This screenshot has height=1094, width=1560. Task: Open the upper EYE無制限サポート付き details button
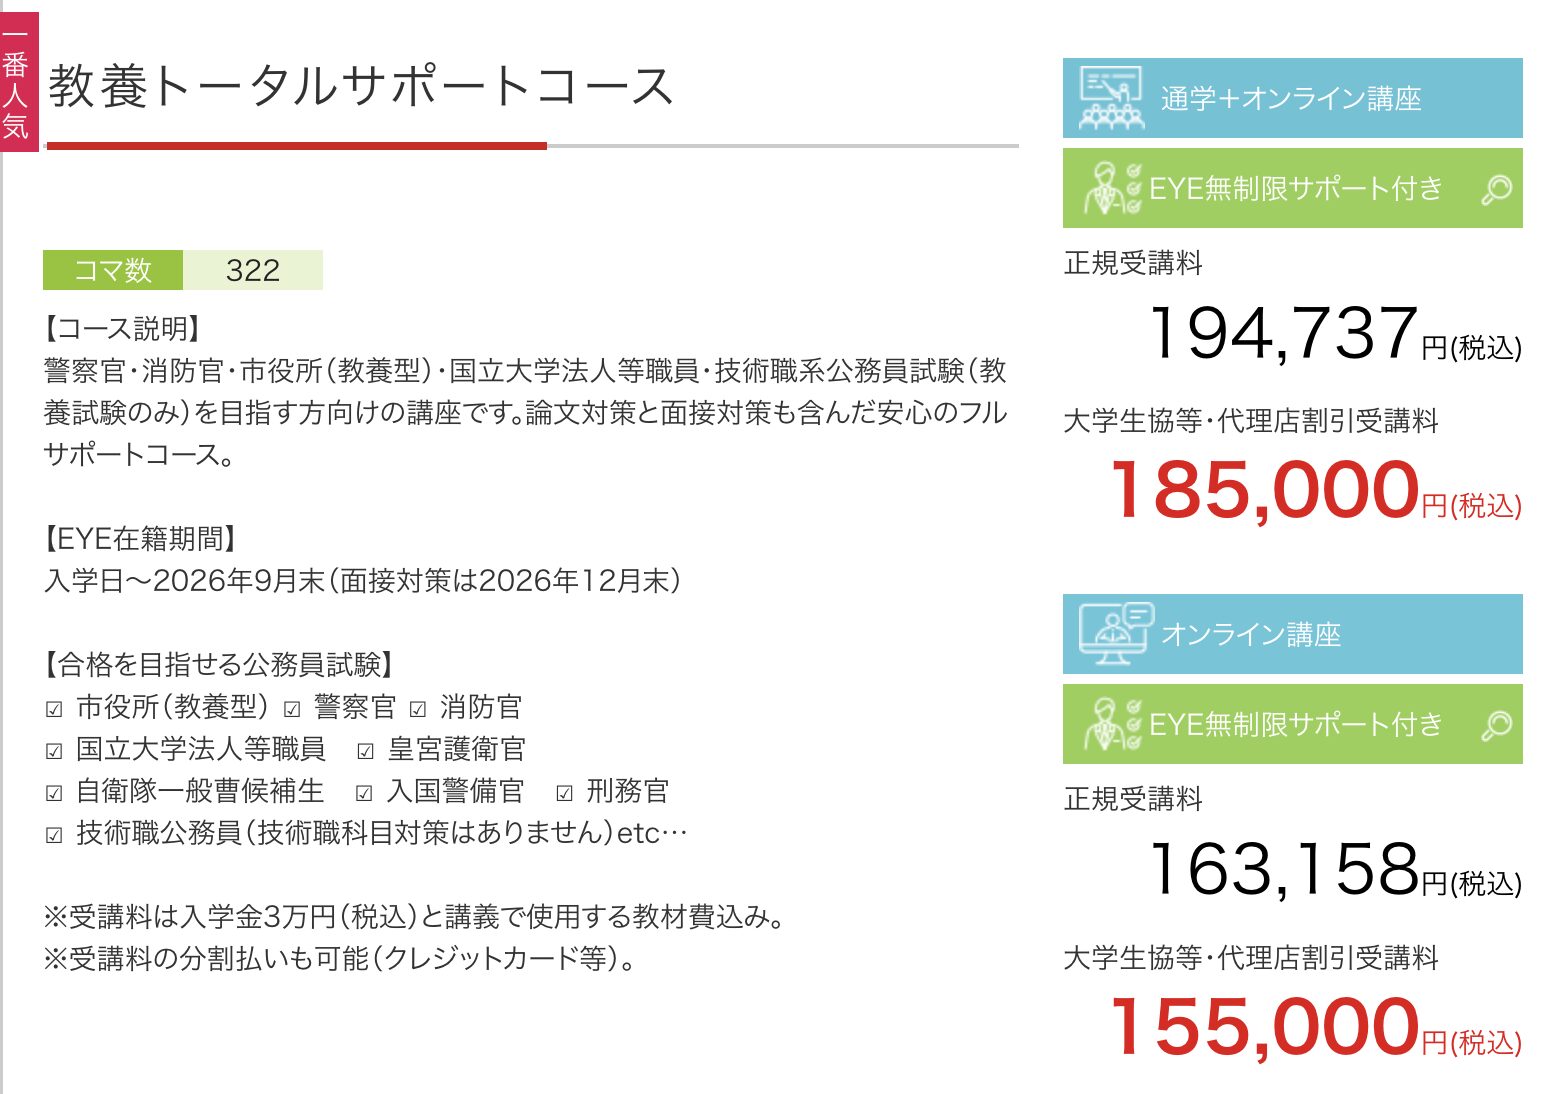coord(1292,188)
